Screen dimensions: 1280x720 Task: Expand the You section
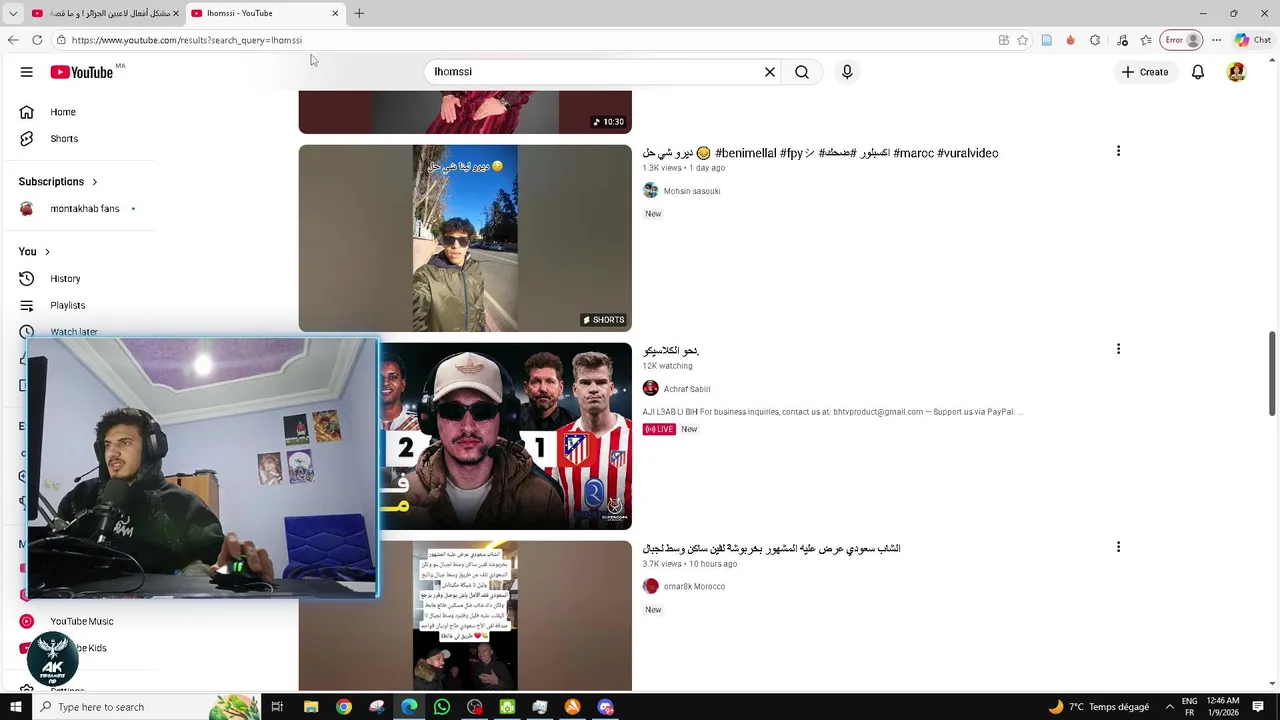(x=34, y=252)
